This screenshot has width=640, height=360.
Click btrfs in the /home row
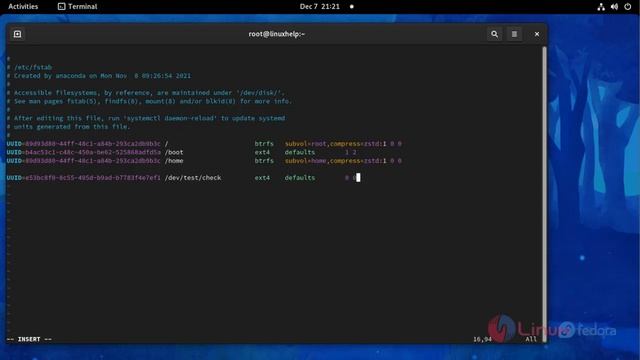tap(264, 161)
